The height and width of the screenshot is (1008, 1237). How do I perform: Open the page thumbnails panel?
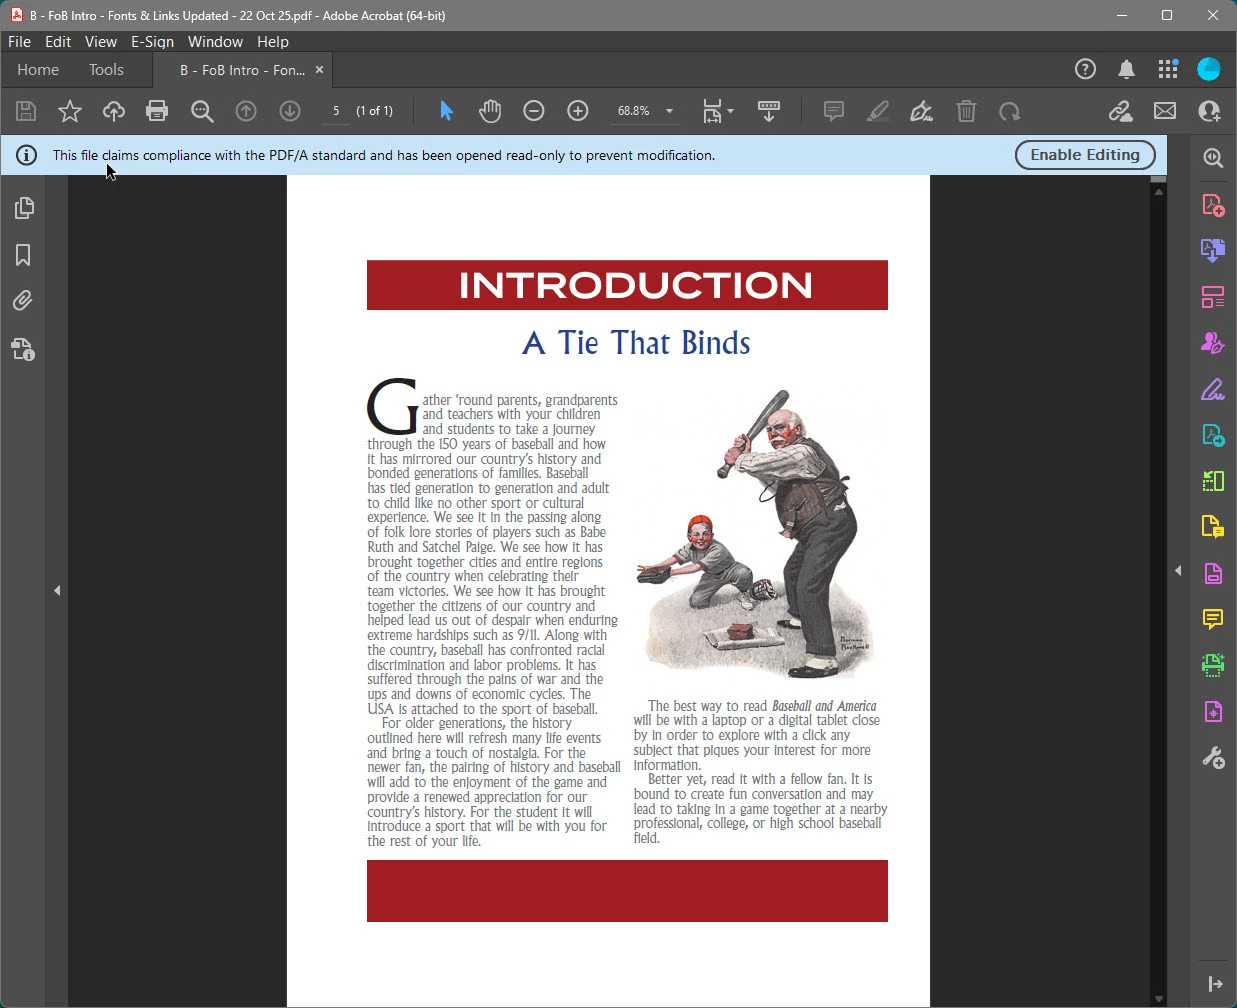23,208
